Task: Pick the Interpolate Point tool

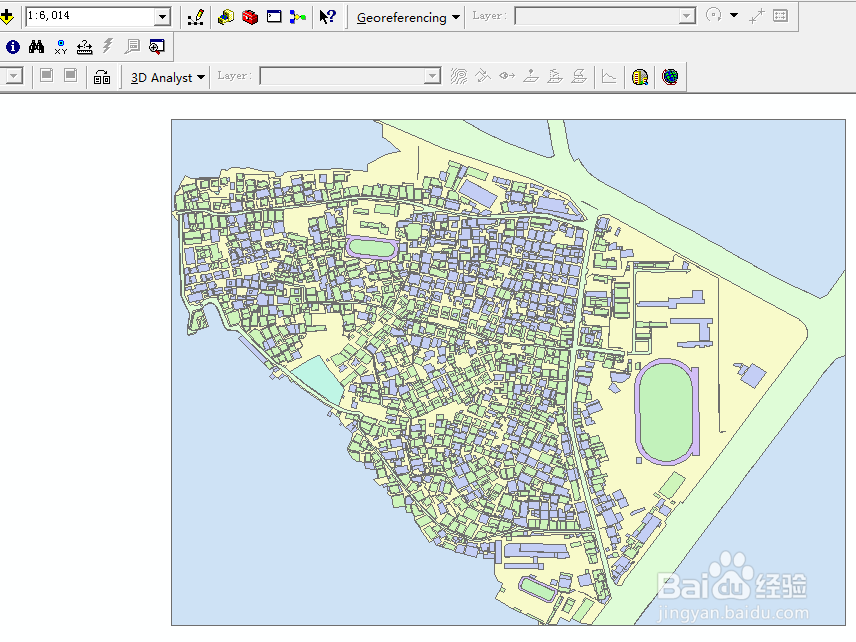Action: tap(531, 76)
